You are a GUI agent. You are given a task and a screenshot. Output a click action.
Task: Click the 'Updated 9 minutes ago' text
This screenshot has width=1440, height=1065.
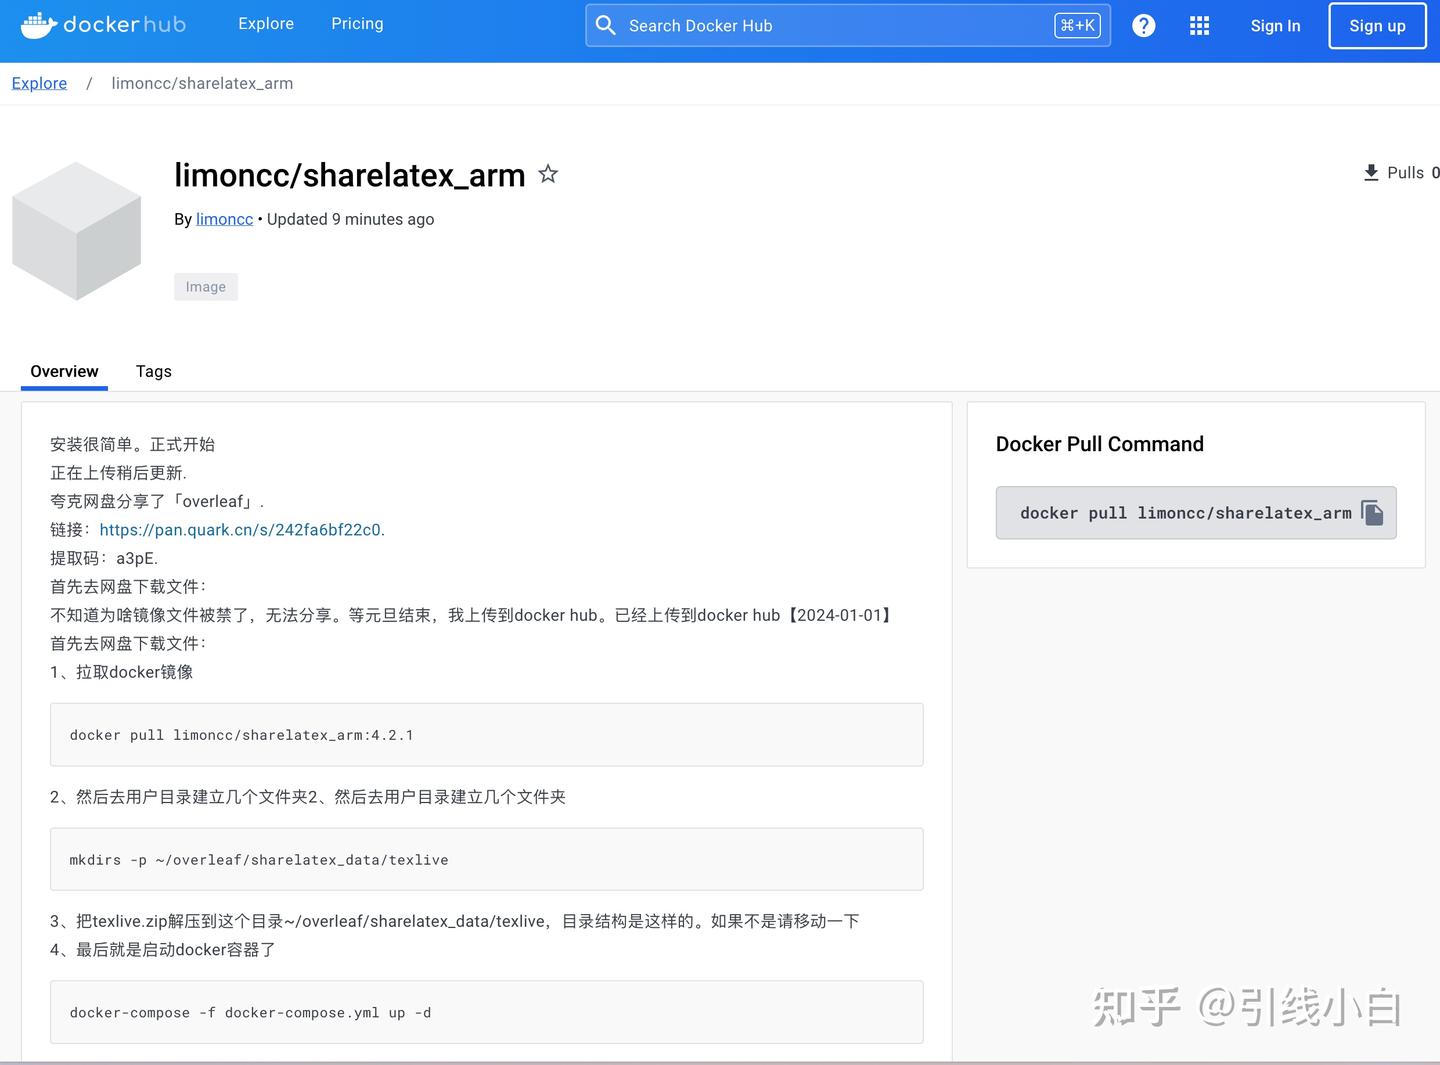[350, 219]
